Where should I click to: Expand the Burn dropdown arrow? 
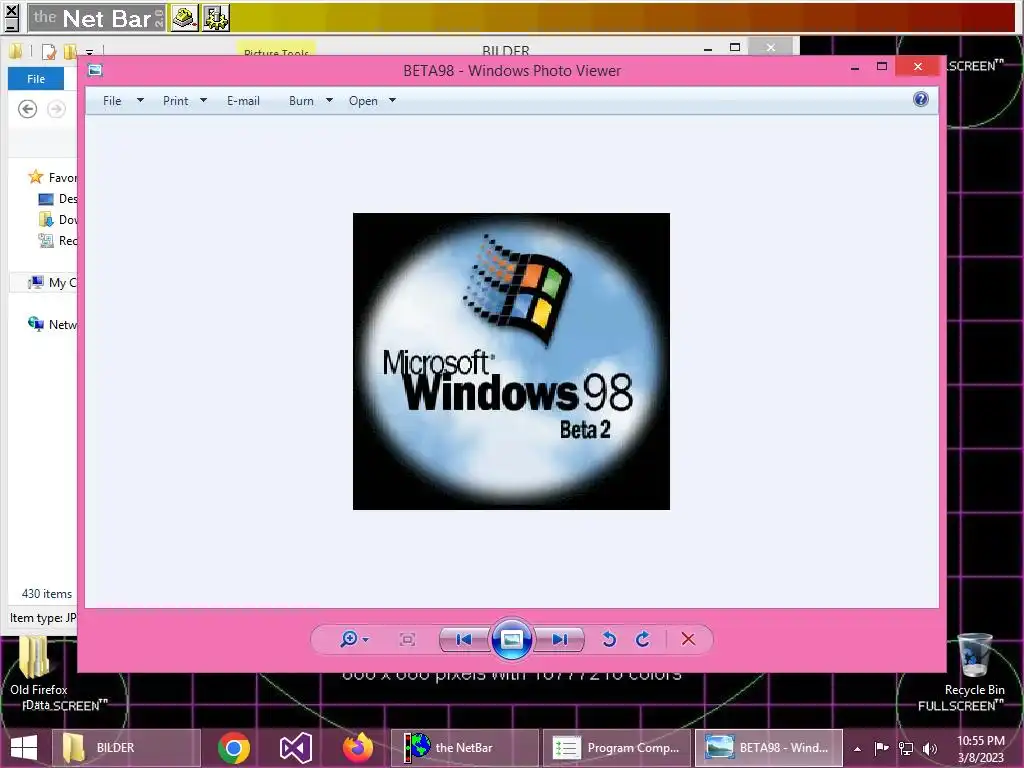[329, 101]
